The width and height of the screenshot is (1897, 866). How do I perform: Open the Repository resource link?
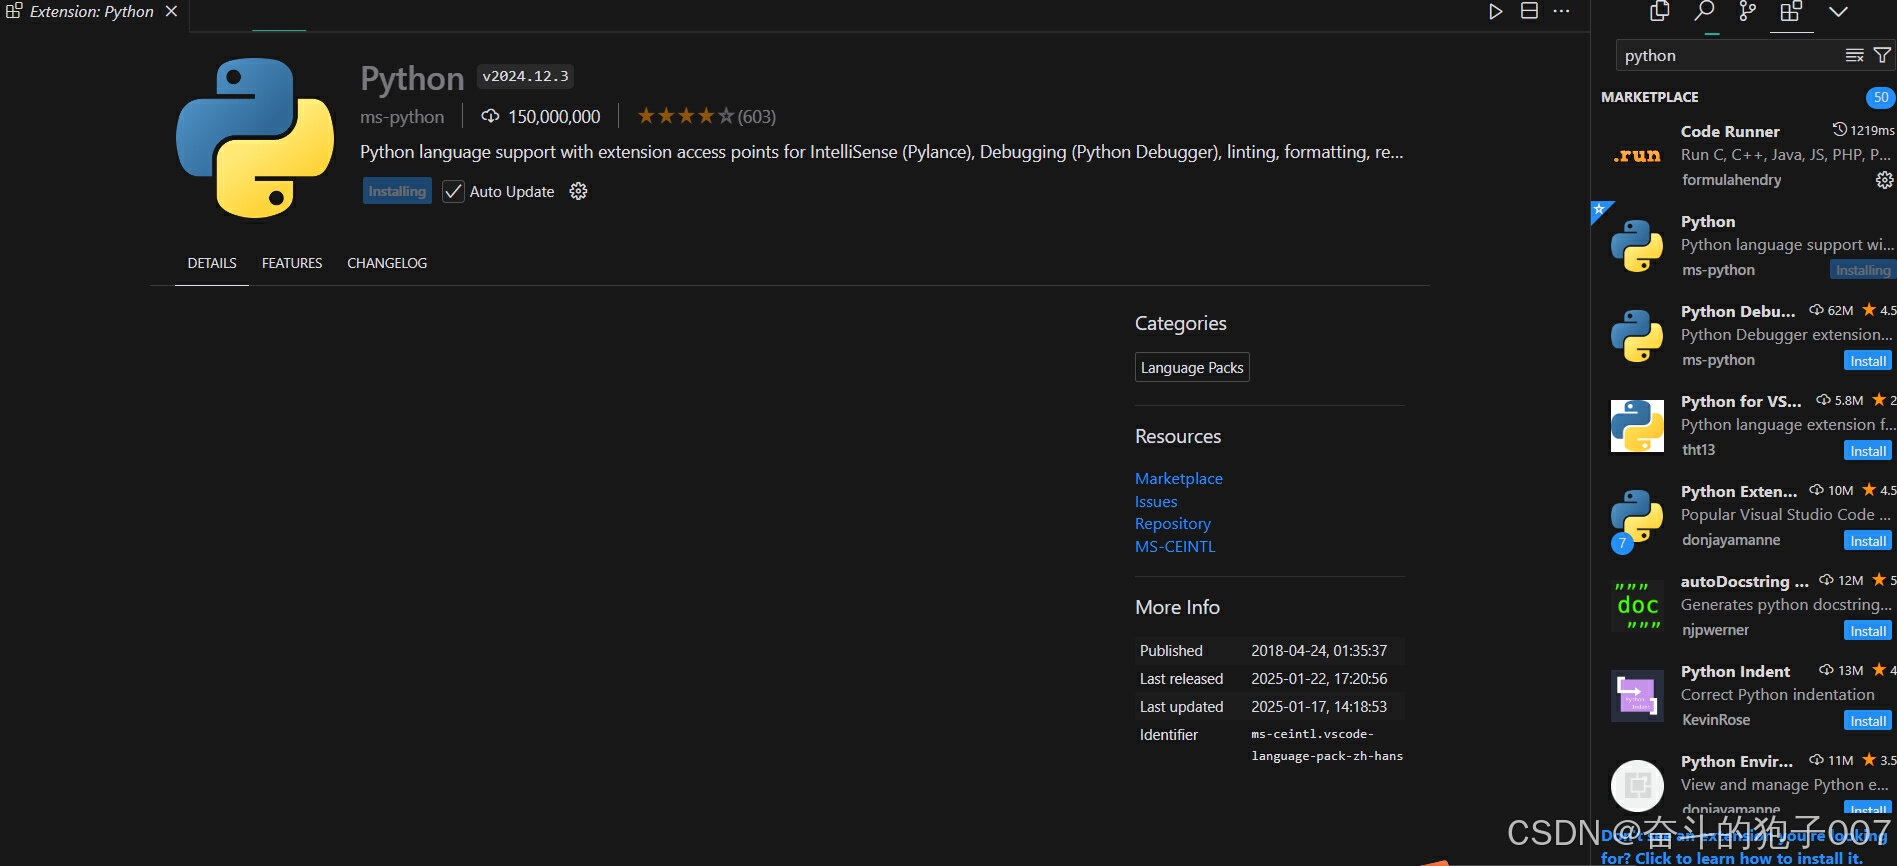coord(1173,523)
